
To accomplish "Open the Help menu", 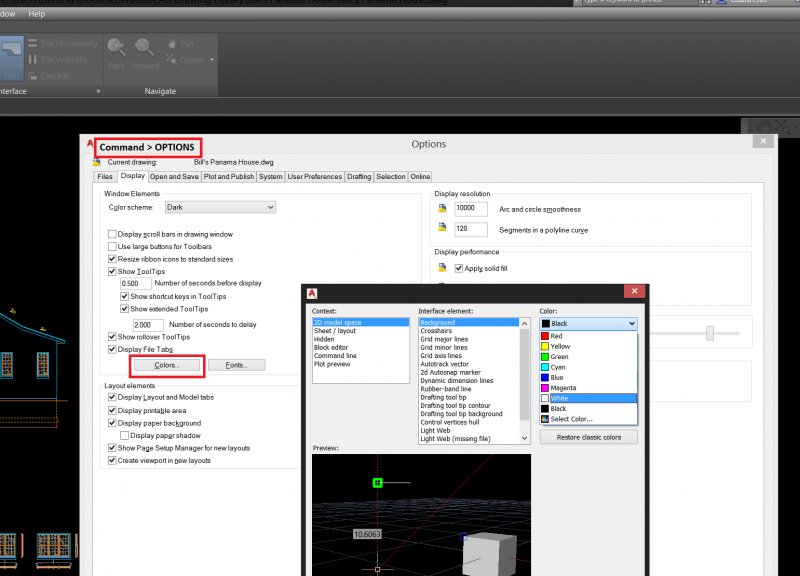I will coord(37,14).
